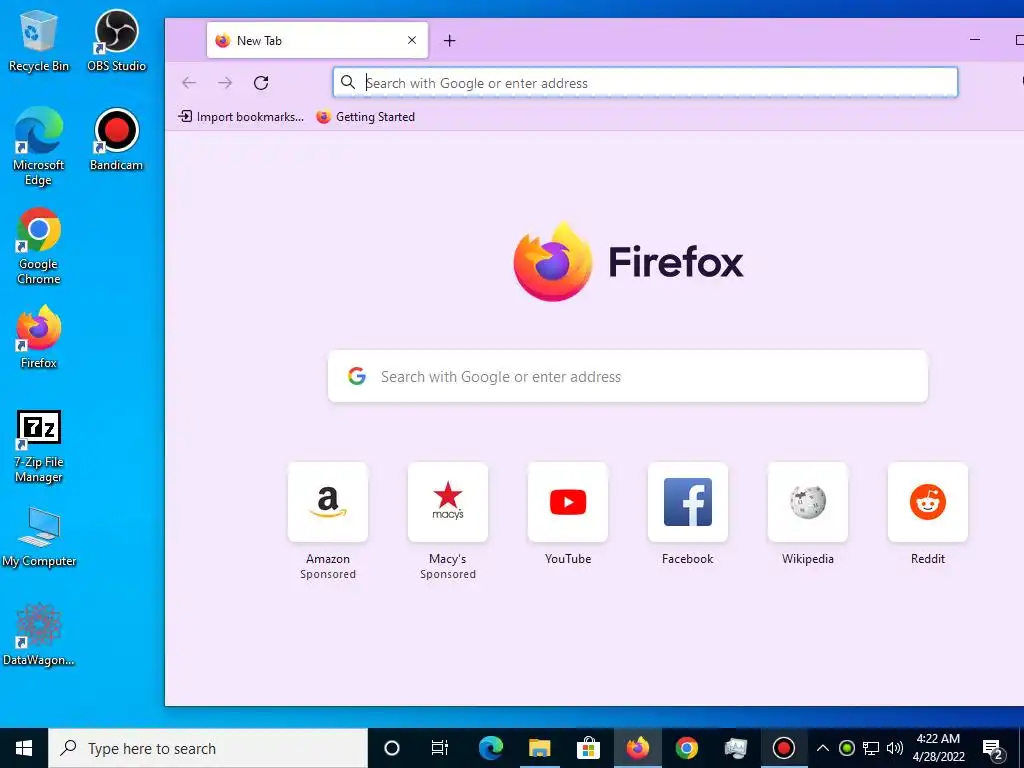Open the Facebook shortcut tile
This screenshot has height=768, width=1024.
(688, 502)
